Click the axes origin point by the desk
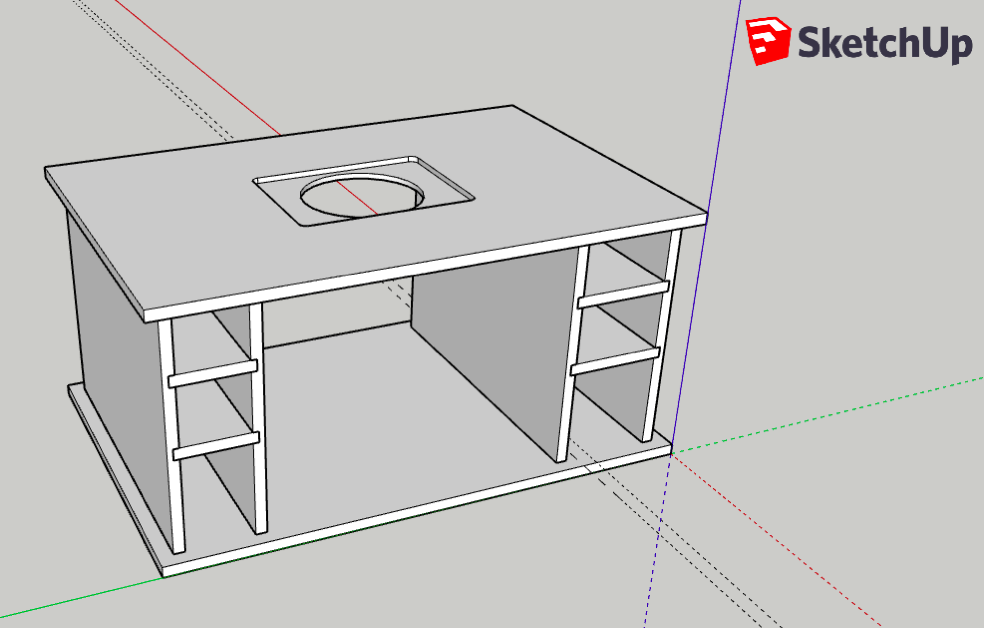The height and width of the screenshot is (628, 984). pos(673,450)
